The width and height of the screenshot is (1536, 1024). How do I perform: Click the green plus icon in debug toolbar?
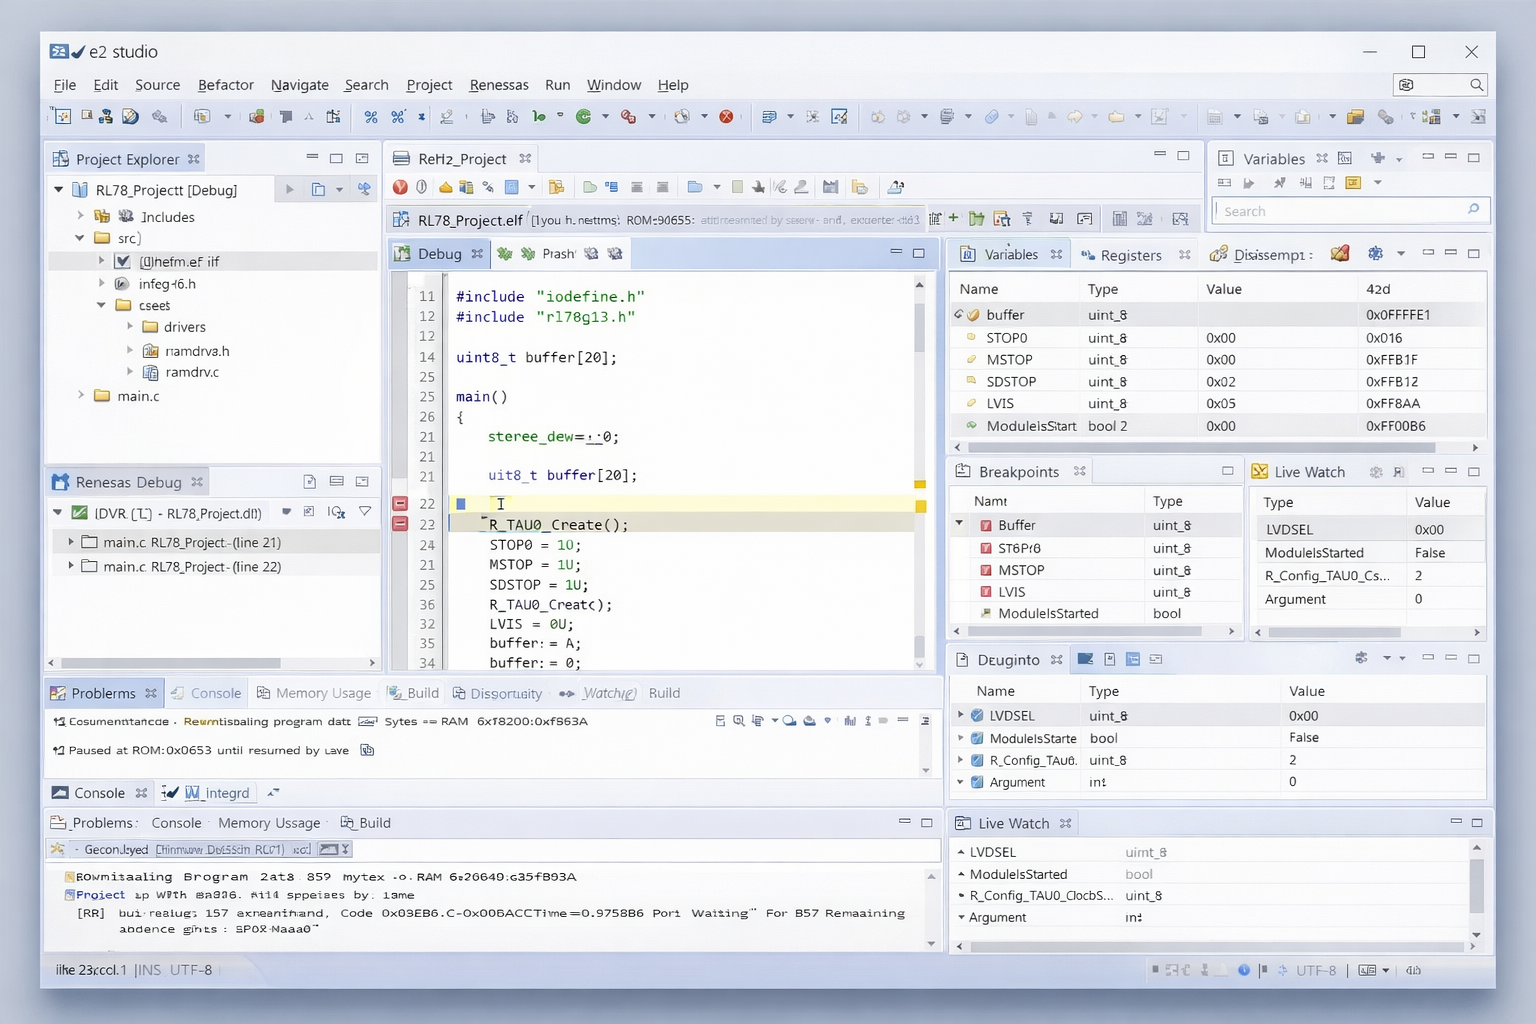coord(953,218)
